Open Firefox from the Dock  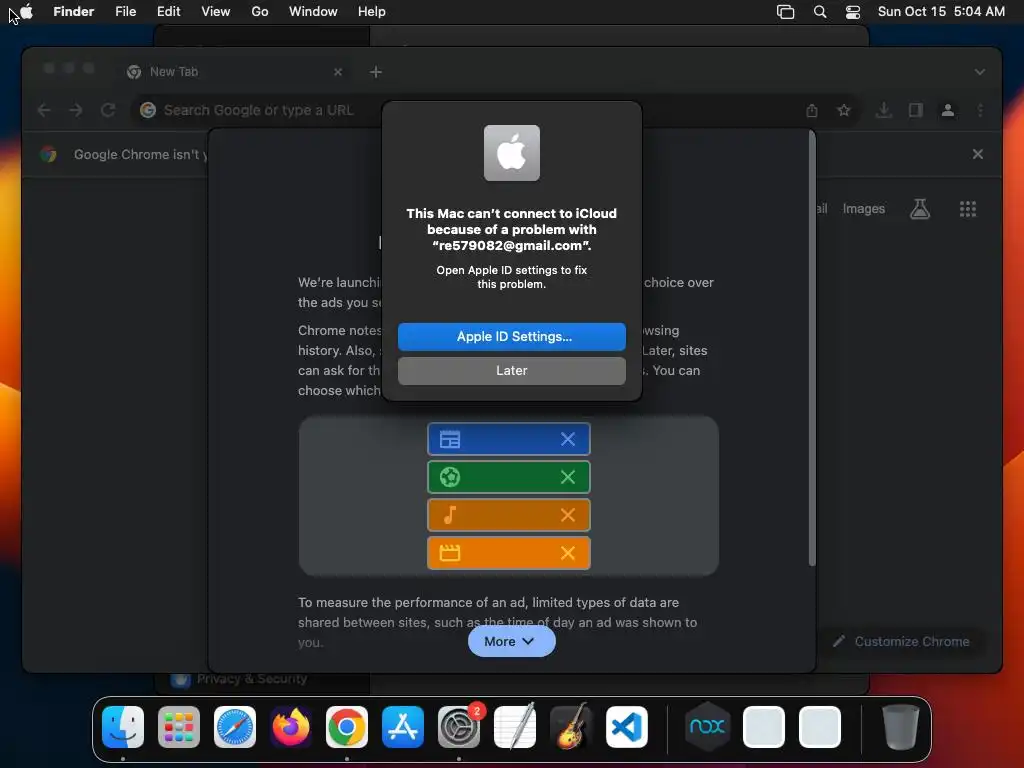[291, 727]
